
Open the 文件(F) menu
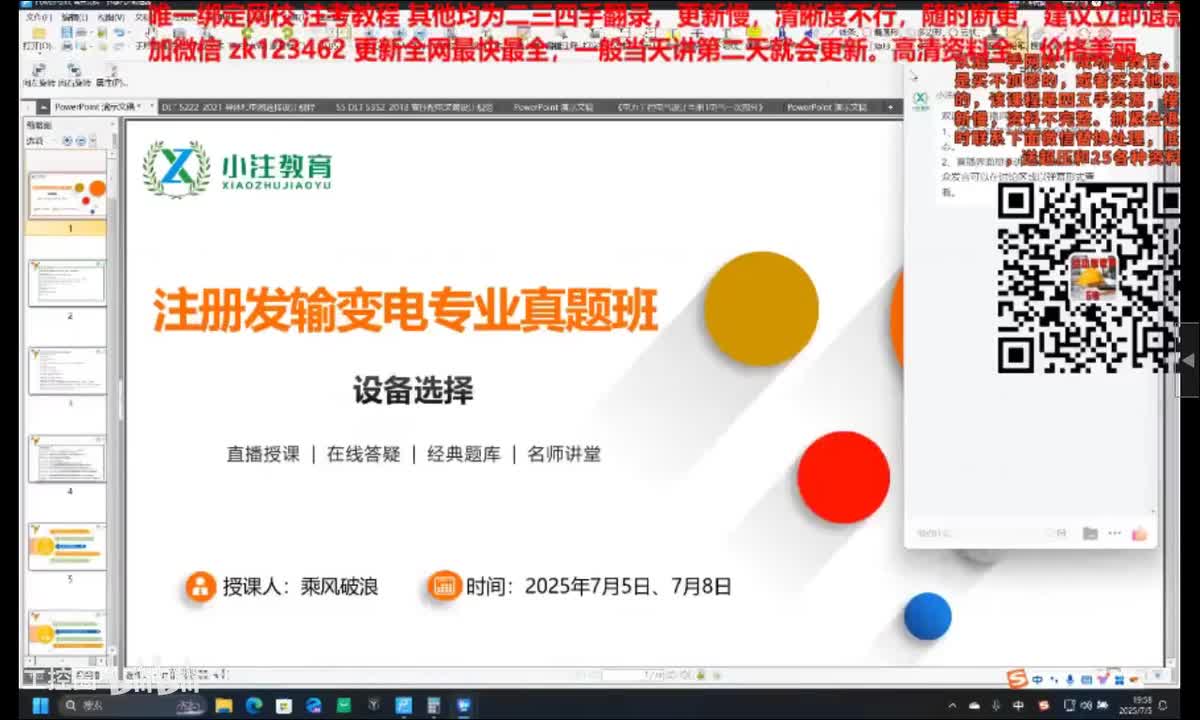(x=37, y=18)
